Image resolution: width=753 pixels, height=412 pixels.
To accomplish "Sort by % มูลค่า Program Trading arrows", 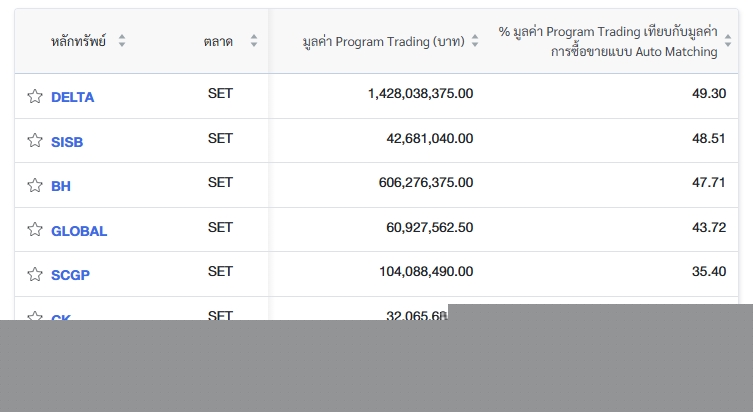I will click(727, 41).
